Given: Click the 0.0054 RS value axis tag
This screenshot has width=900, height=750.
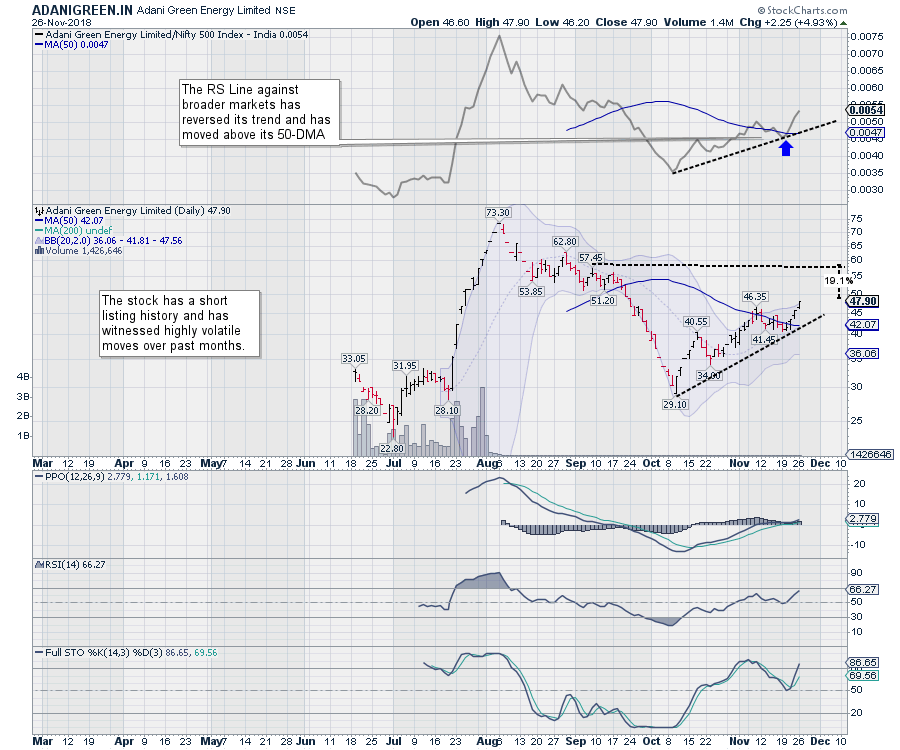Looking at the screenshot, I should point(866,110).
